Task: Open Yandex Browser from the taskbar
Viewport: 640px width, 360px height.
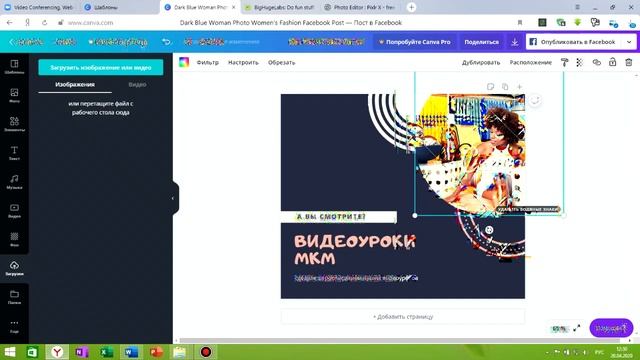Action: [57, 352]
